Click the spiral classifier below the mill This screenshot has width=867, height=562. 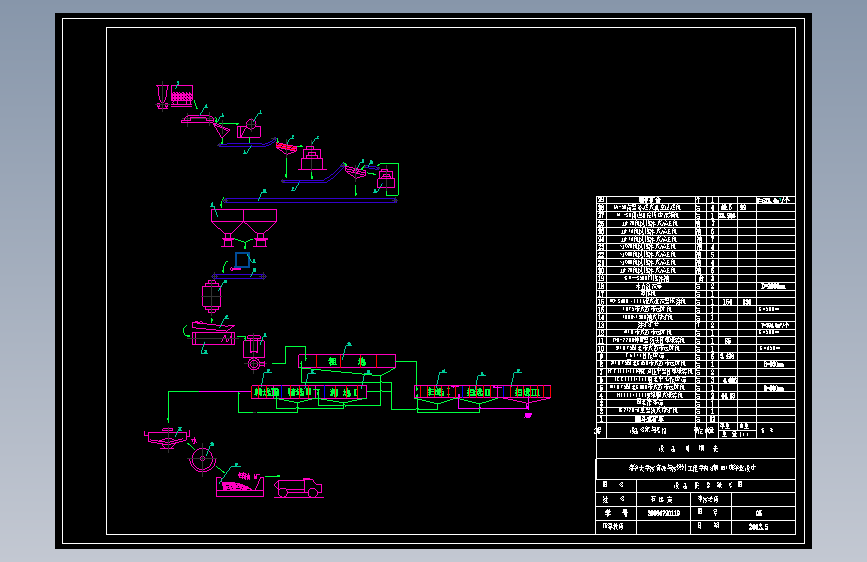(x=213, y=334)
